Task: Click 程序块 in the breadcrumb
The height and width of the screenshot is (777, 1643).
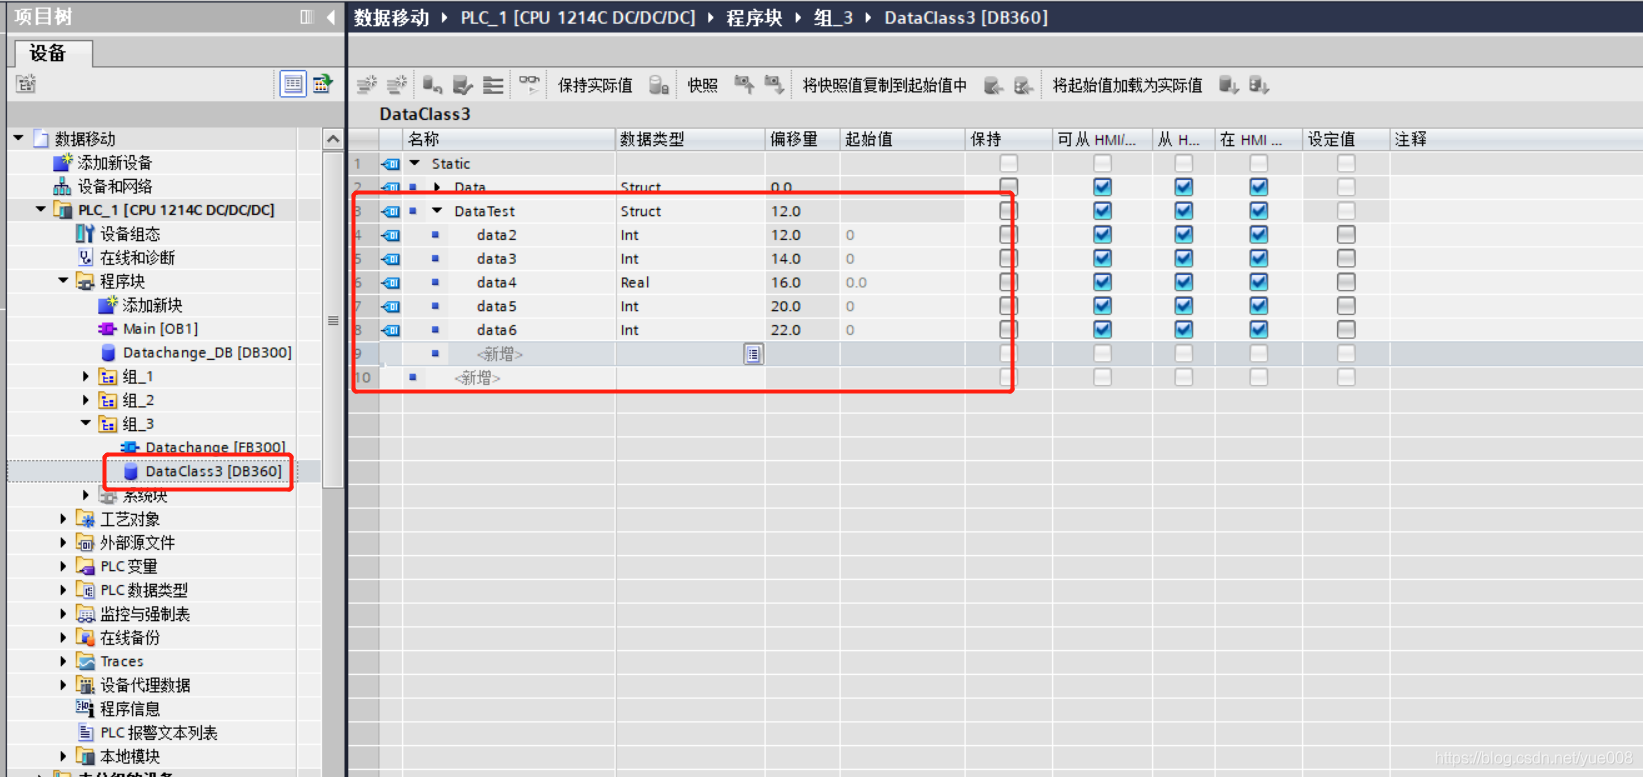Action: click(x=754, y=17)
